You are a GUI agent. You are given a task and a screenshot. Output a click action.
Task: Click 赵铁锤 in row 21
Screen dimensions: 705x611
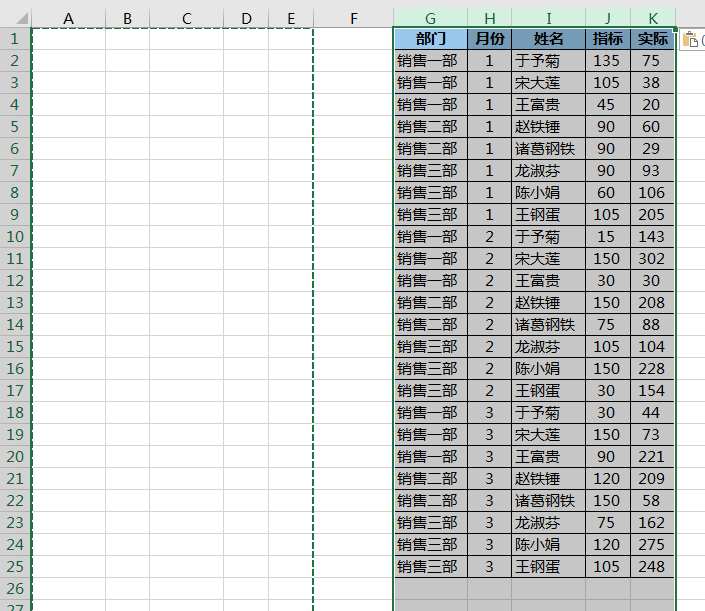point(549,478)
